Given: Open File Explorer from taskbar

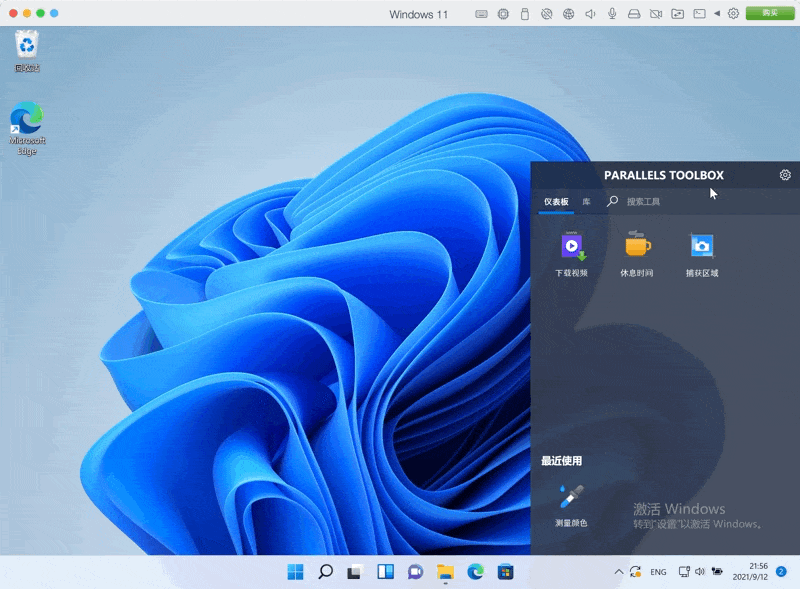Looking at the screenshot, I should [x=445, y=572].
